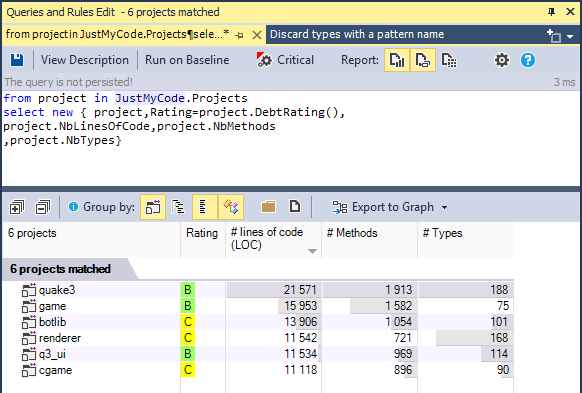Image resolution: width=582 pixels, height=393 pixels.
Task: Click the '3 ms' execution time
Action: [x=564, y=82]
